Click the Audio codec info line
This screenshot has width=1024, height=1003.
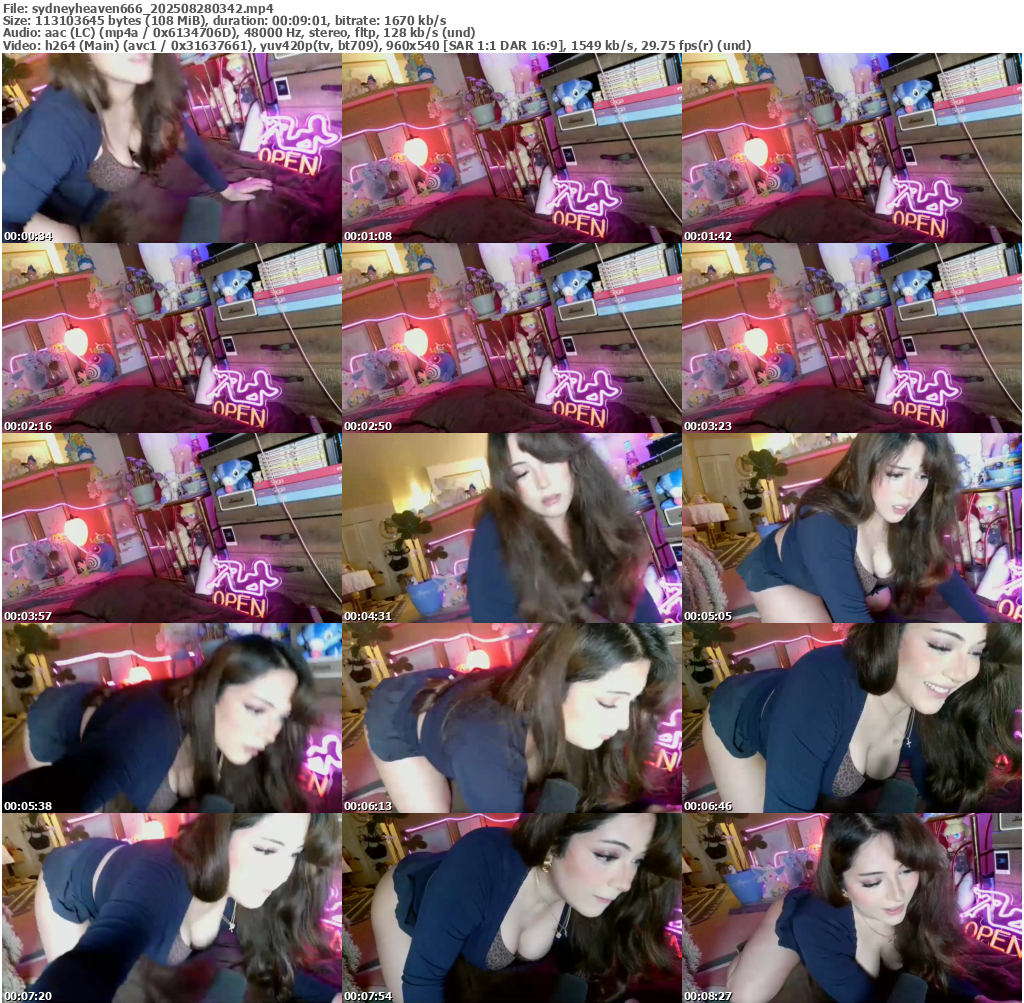[x=239, y=33]
